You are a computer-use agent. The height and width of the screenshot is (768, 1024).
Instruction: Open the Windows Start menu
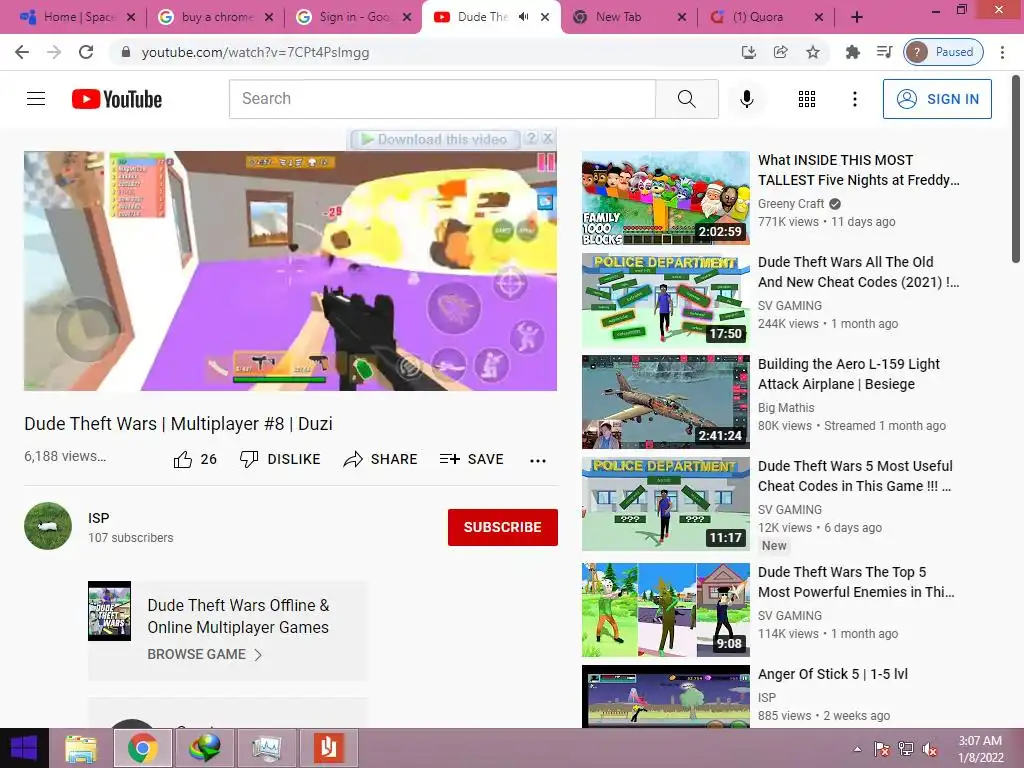point(24,748)
